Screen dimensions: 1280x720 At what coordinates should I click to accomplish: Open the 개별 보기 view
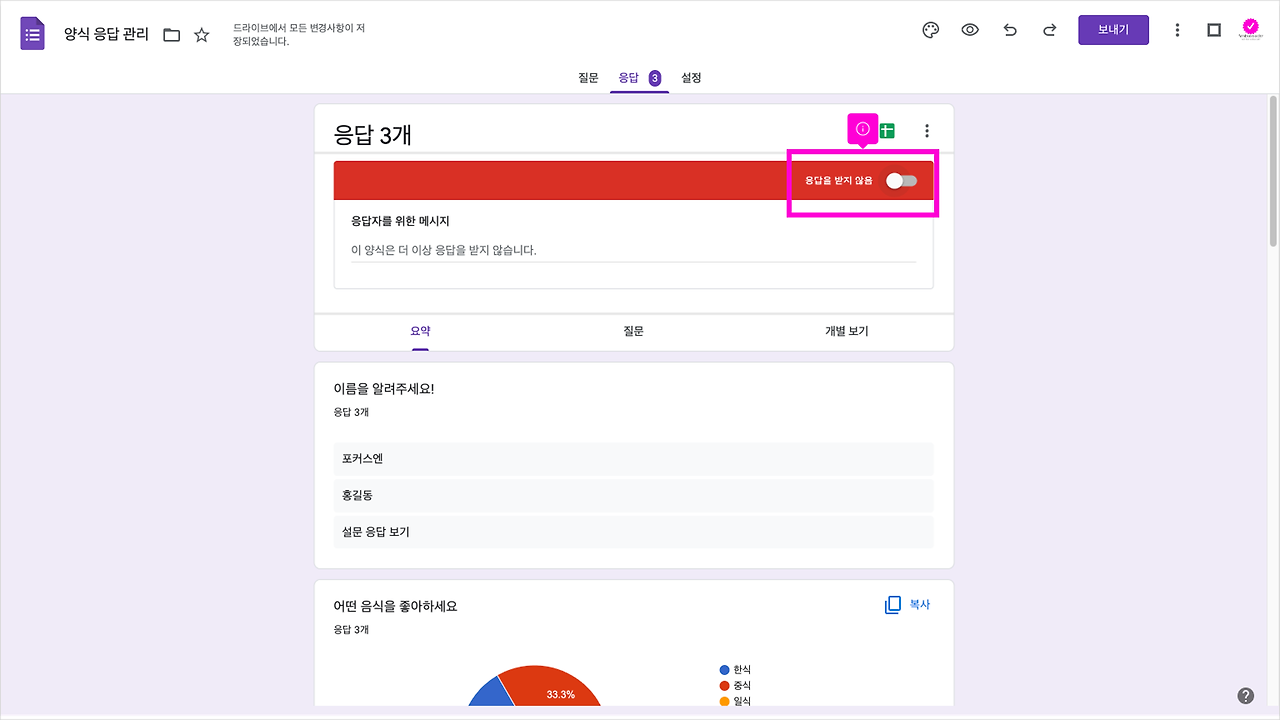coord(846,330)
